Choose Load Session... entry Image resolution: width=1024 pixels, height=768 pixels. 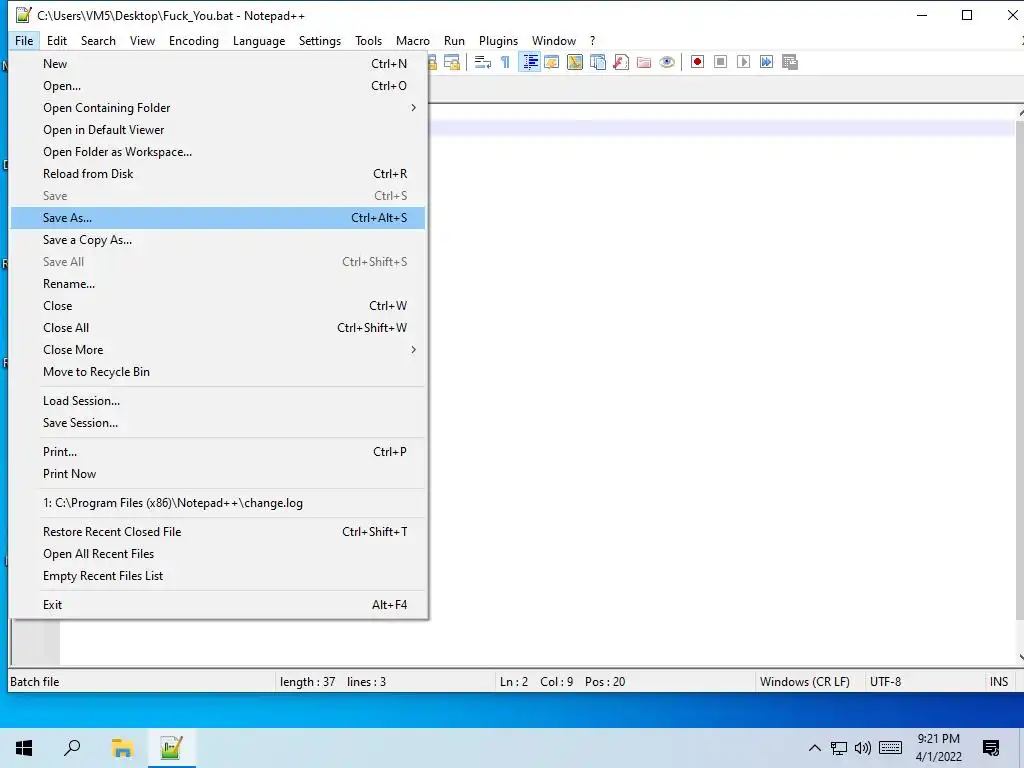click(x=217, y=401)
